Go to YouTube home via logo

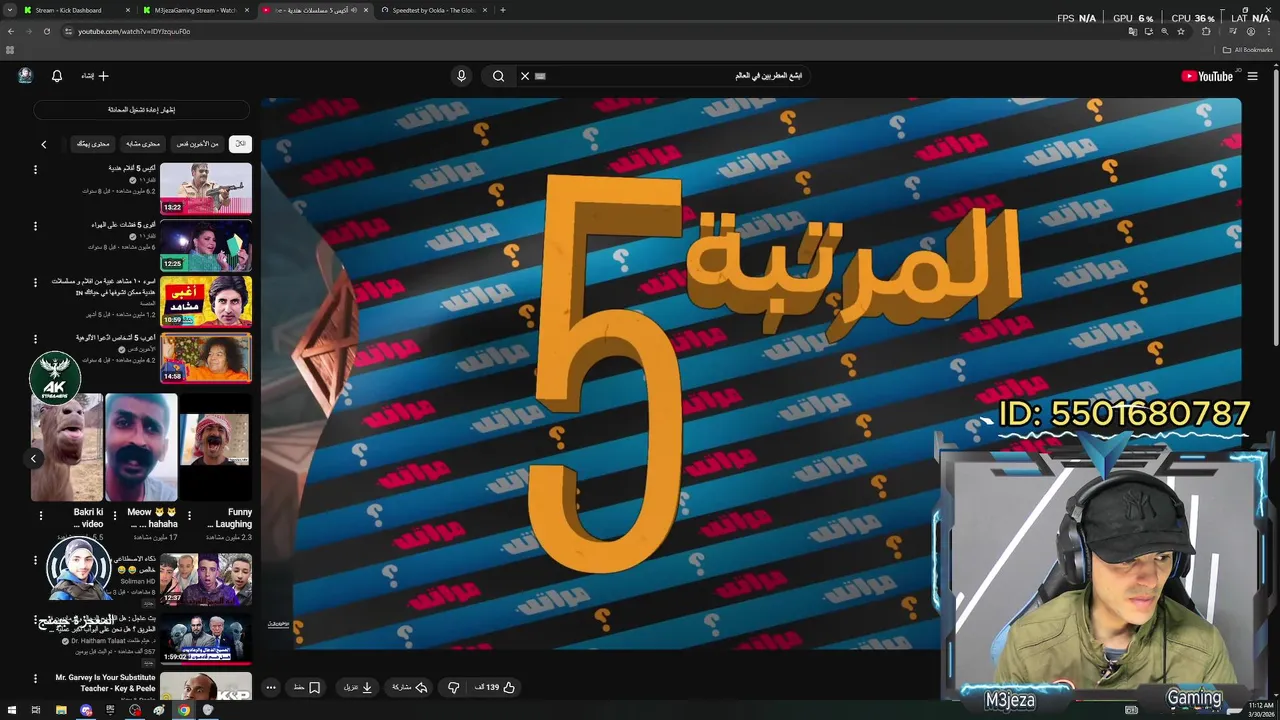pyautogui.click(x=1207, y=76)
